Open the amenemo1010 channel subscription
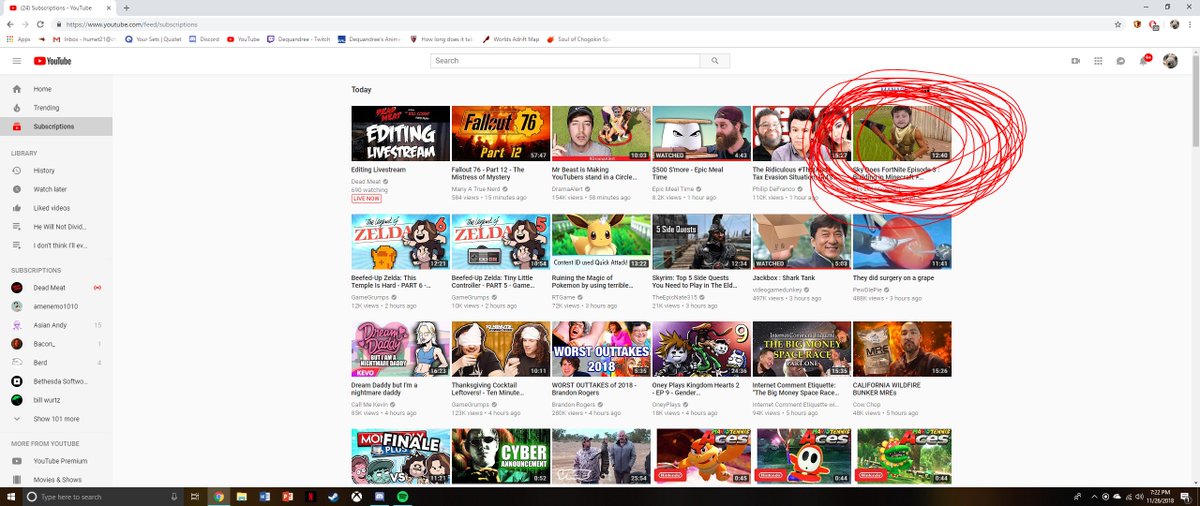 click(x=56, y=306)
